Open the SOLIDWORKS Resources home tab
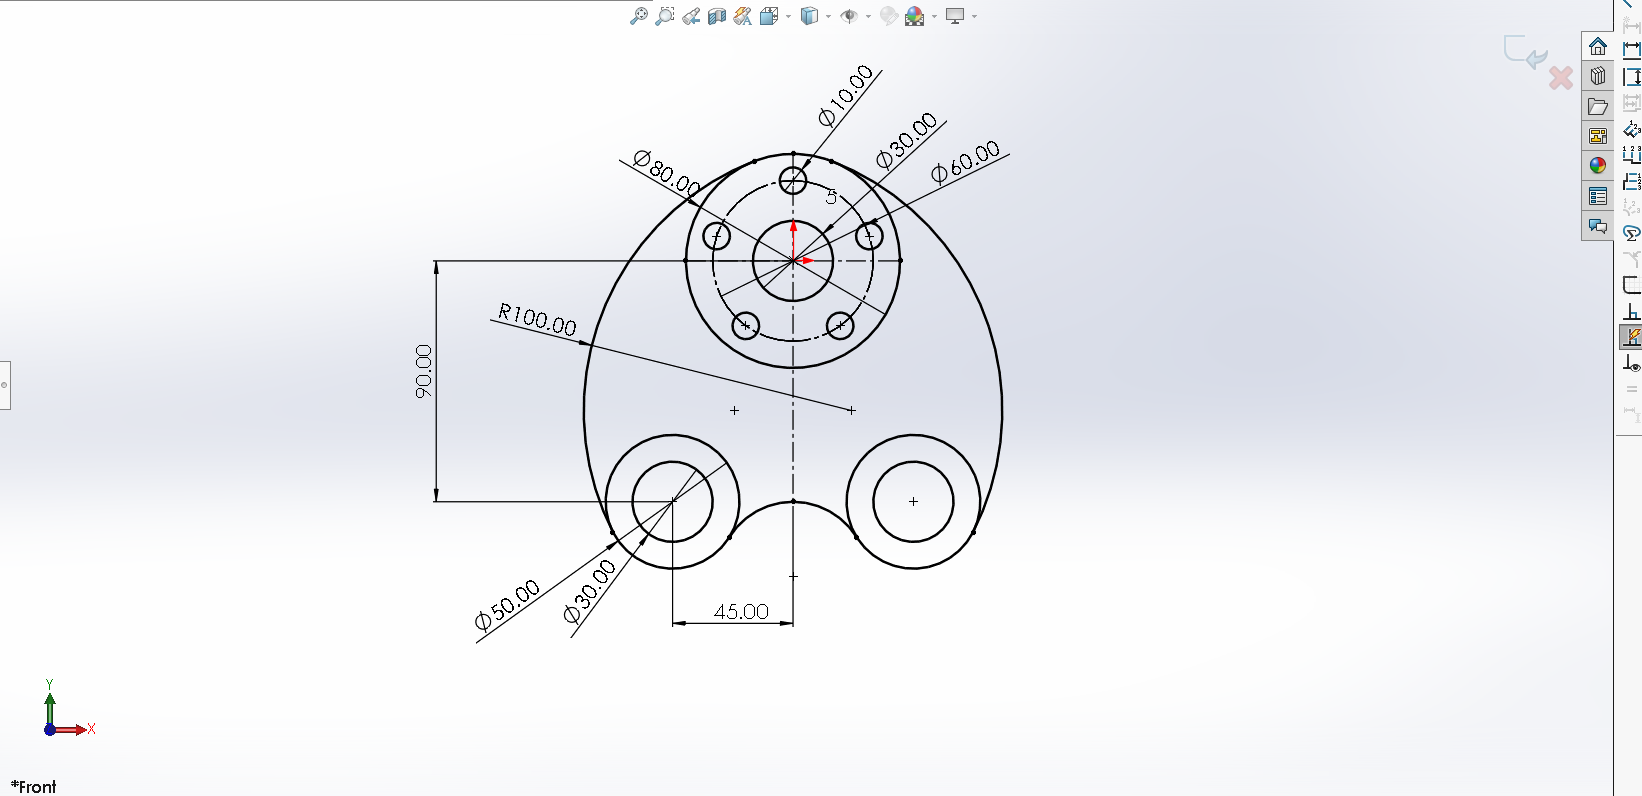This screenshot has width=1642, height=796. (x=1597, y=47)
